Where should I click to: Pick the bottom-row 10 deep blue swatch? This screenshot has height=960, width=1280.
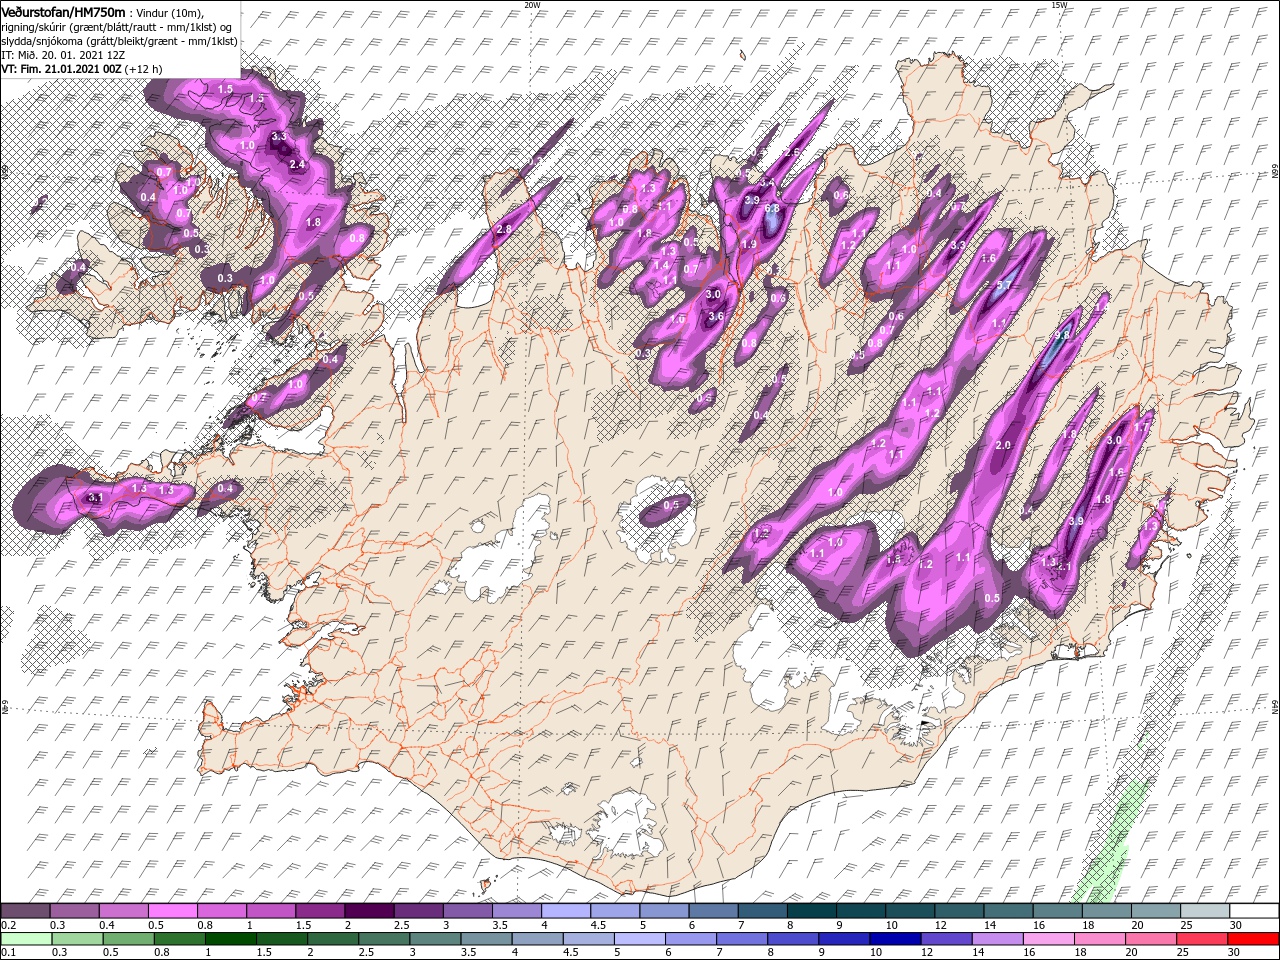coord(896,938)
